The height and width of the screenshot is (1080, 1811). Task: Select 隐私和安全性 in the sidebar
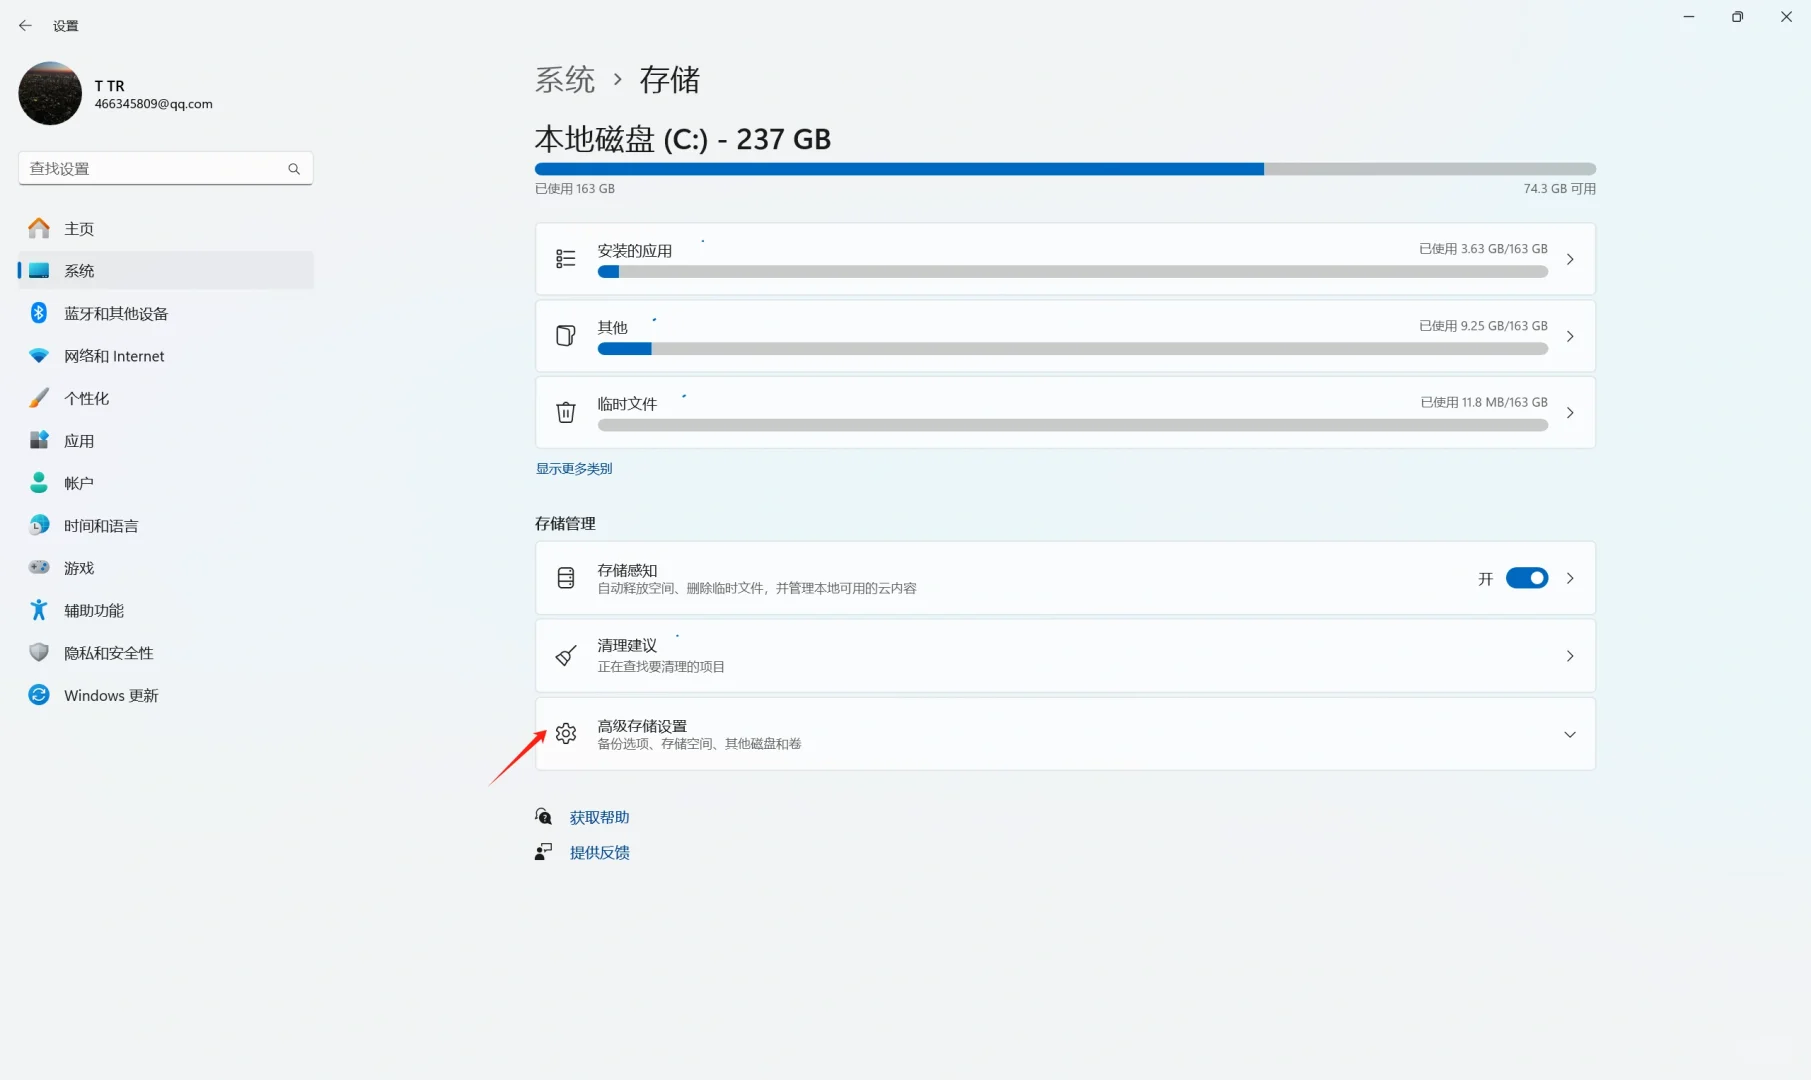[108, 652]
